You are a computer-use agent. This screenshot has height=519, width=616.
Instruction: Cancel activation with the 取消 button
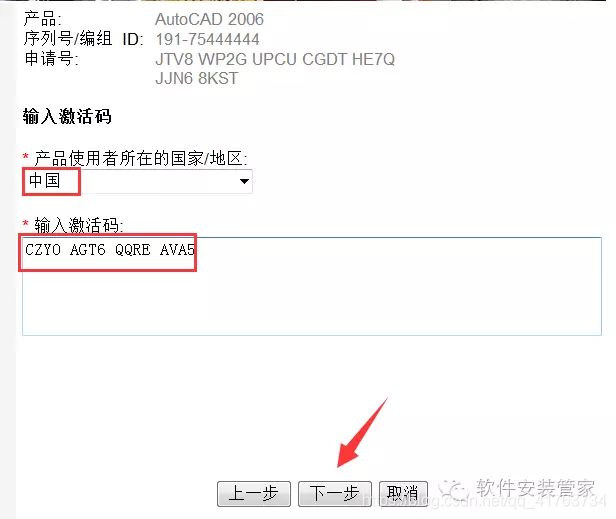point(403,493)
